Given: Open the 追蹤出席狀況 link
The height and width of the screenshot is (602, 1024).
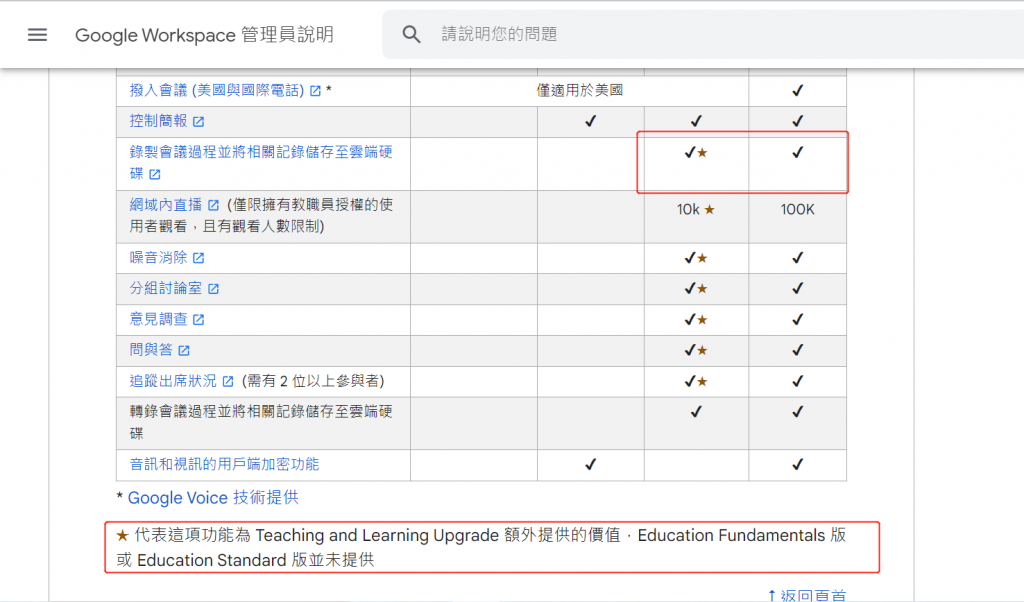Looking at the screenshot, I should [173, 381].
